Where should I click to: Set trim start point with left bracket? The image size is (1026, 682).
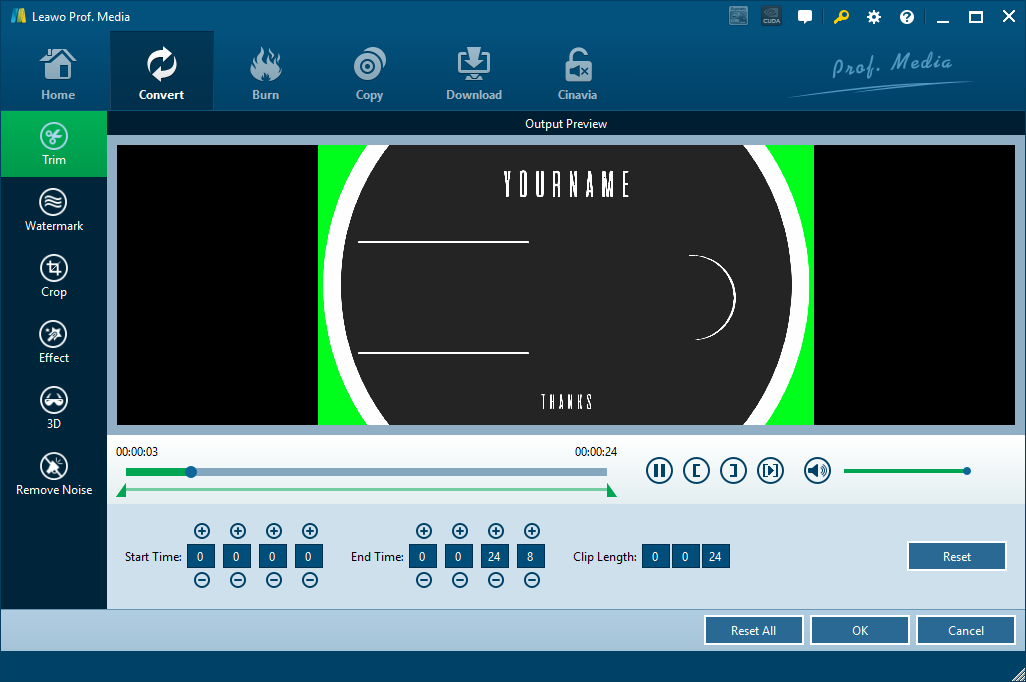(696, 471)
